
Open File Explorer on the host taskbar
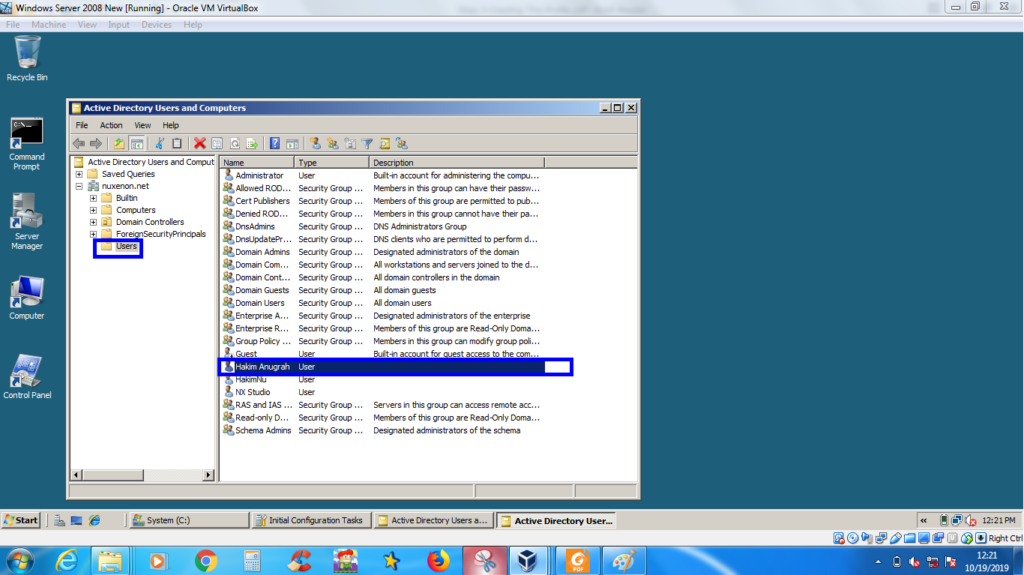click(110, 561)
